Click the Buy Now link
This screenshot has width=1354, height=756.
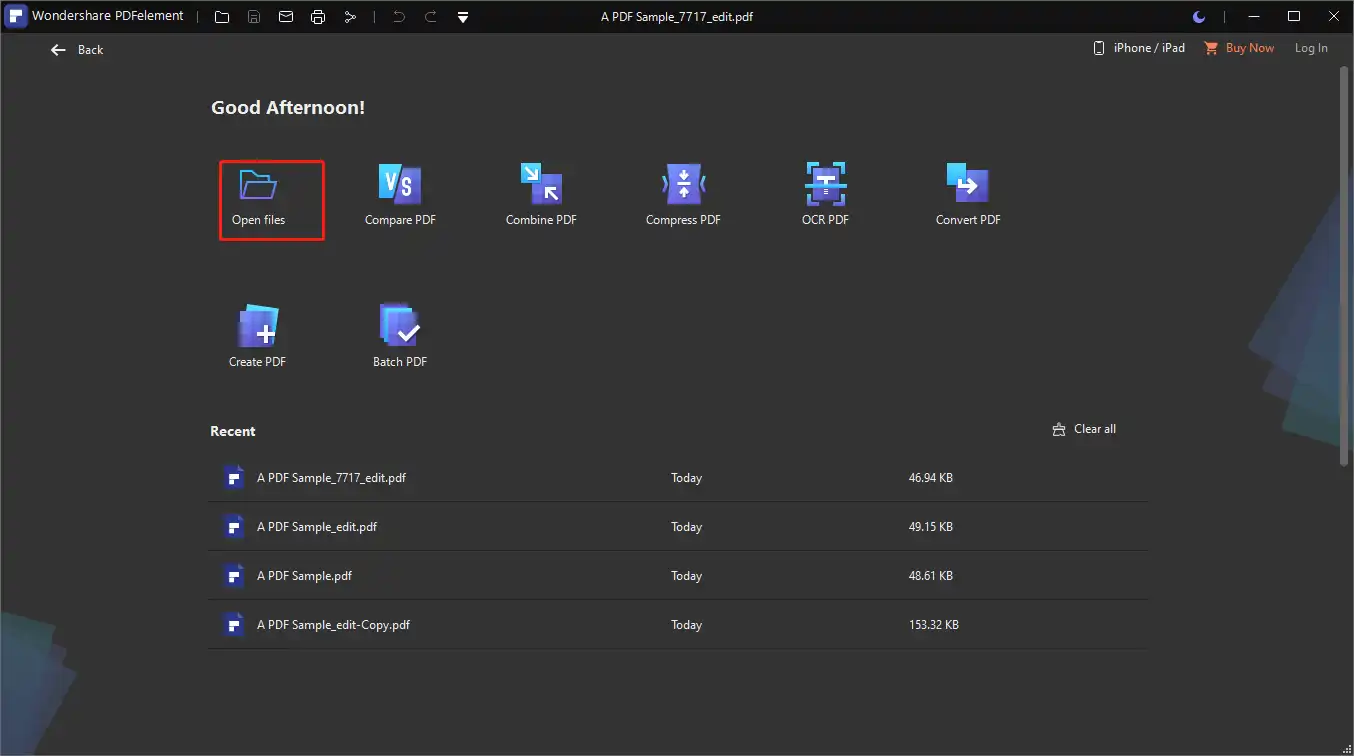[1239, 48]
